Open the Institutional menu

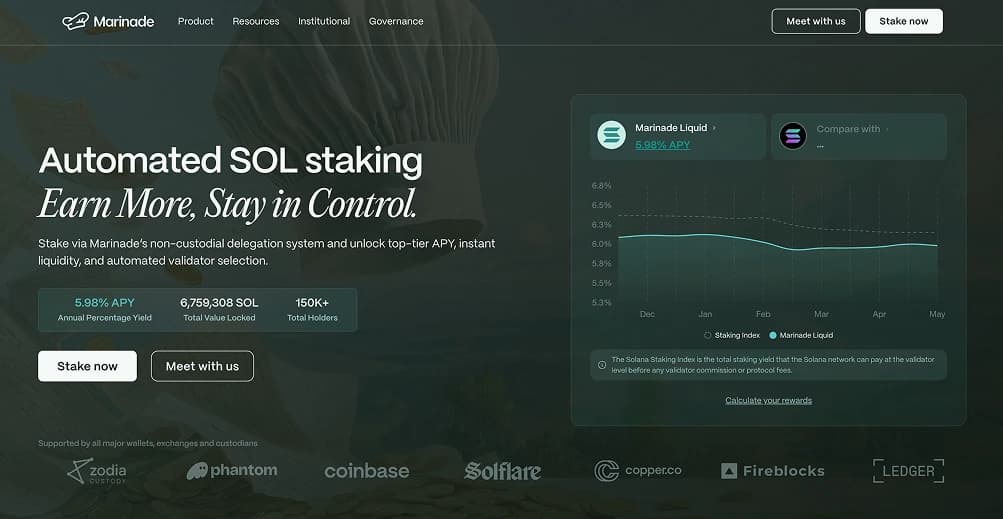click(x=324, y=21)
